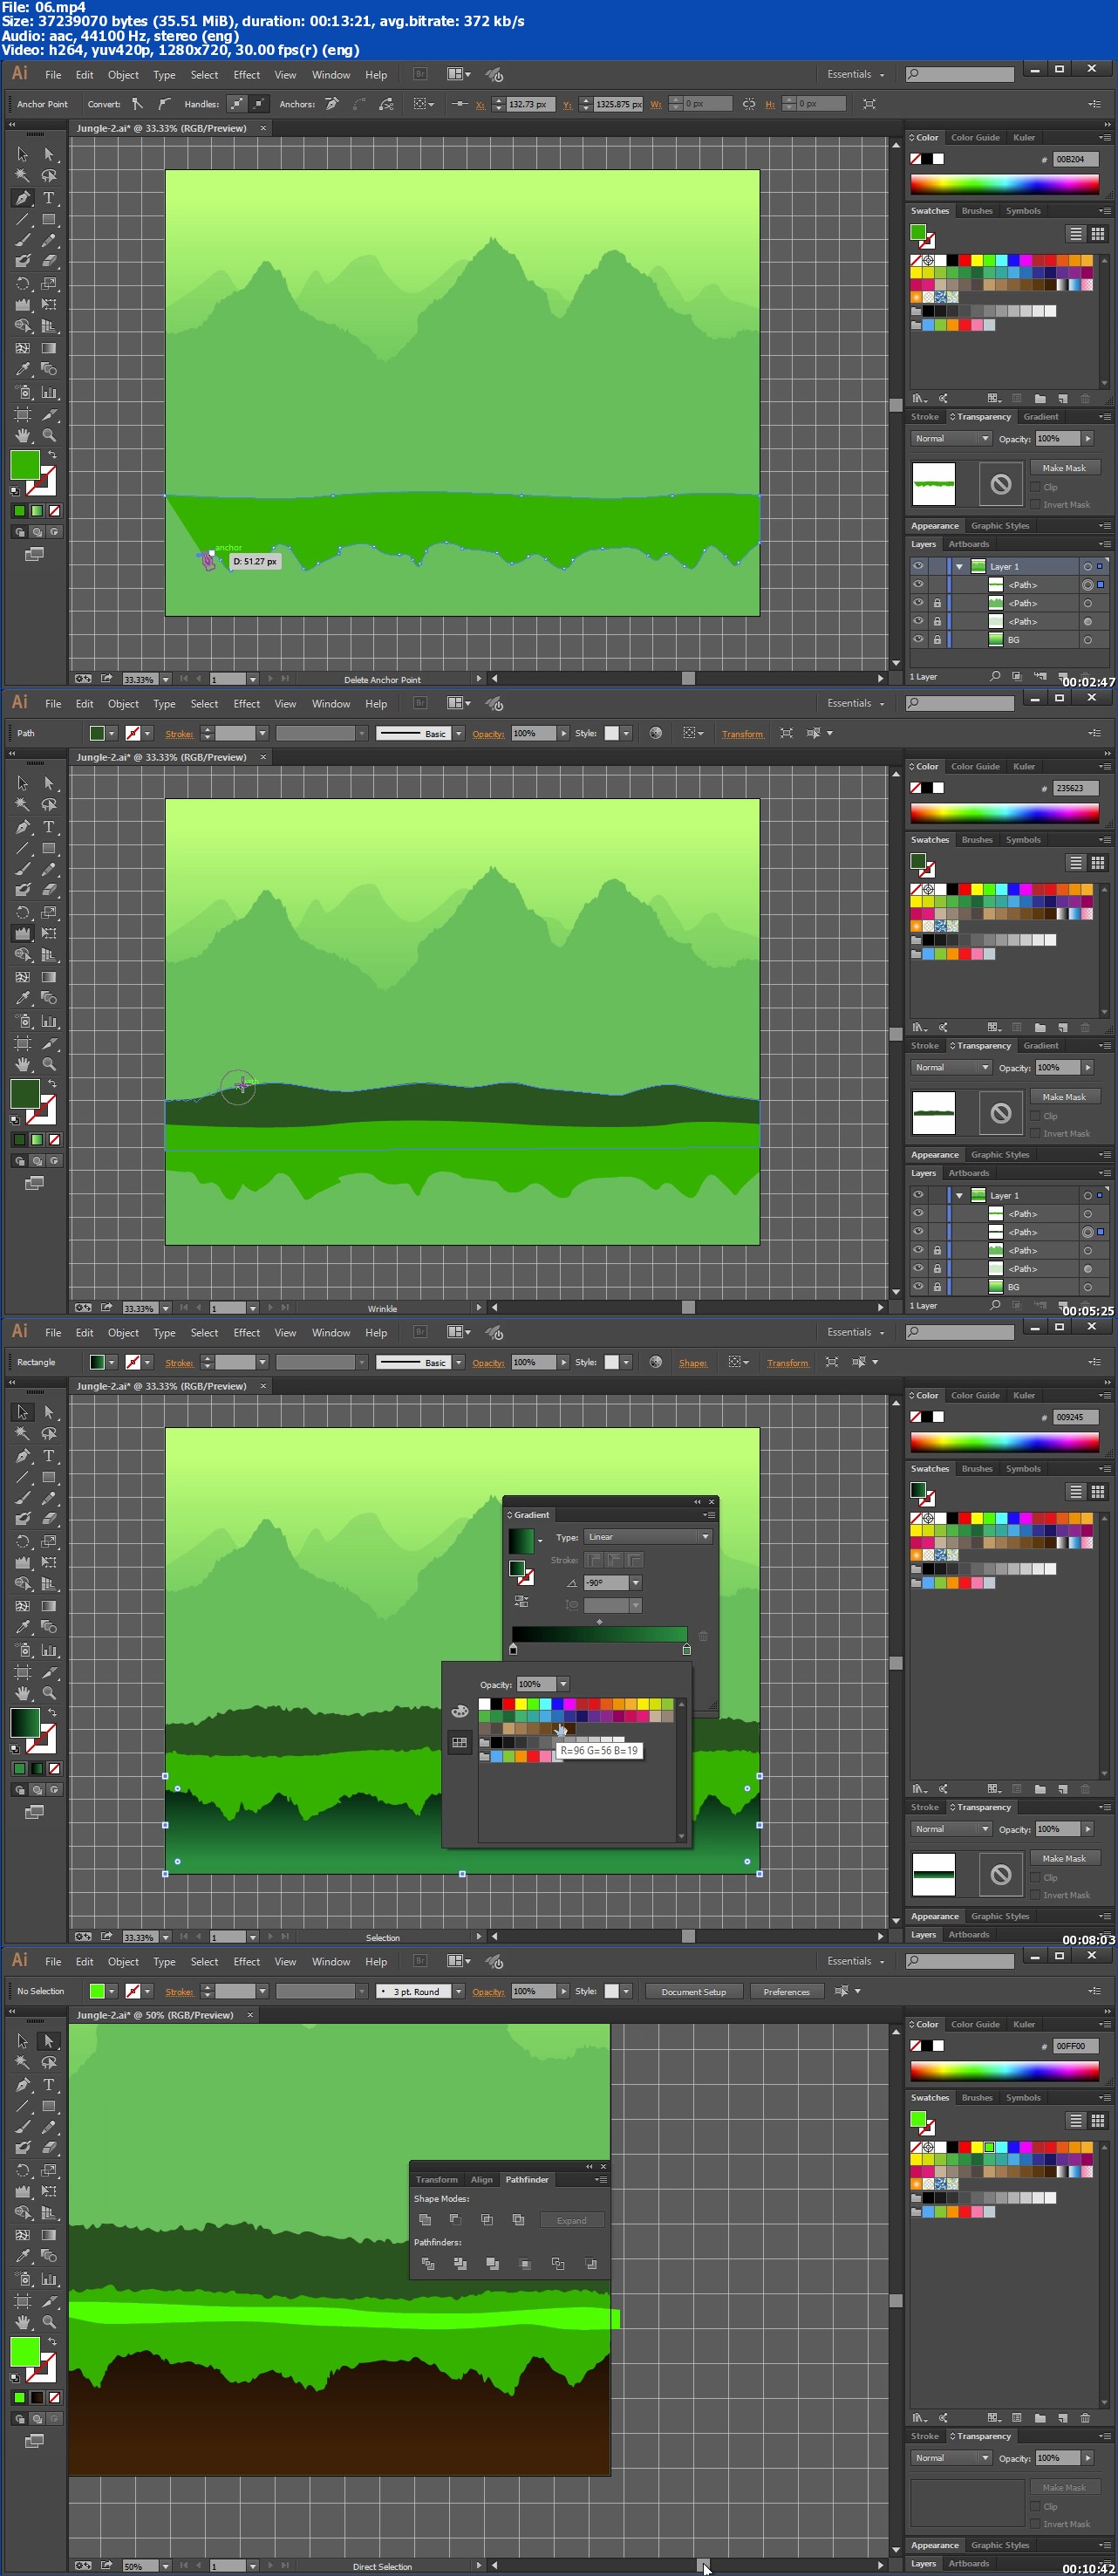
Task: Toggle lock on BG row, 00:02:47 frame
Action: pos(937,639)
